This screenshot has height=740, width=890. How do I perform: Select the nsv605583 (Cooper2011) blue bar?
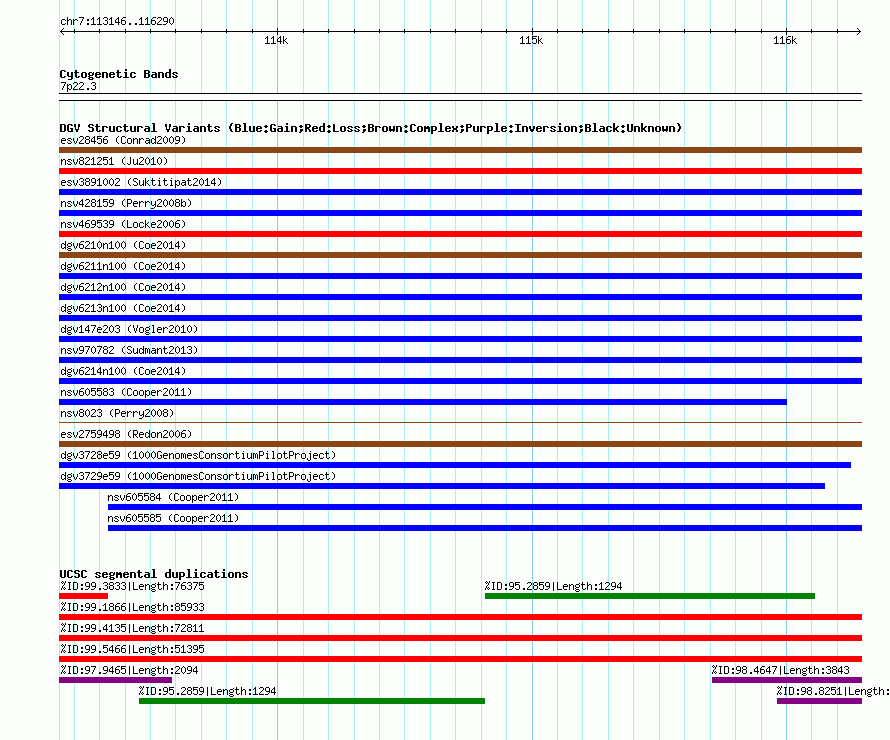(x=423, y=402)
